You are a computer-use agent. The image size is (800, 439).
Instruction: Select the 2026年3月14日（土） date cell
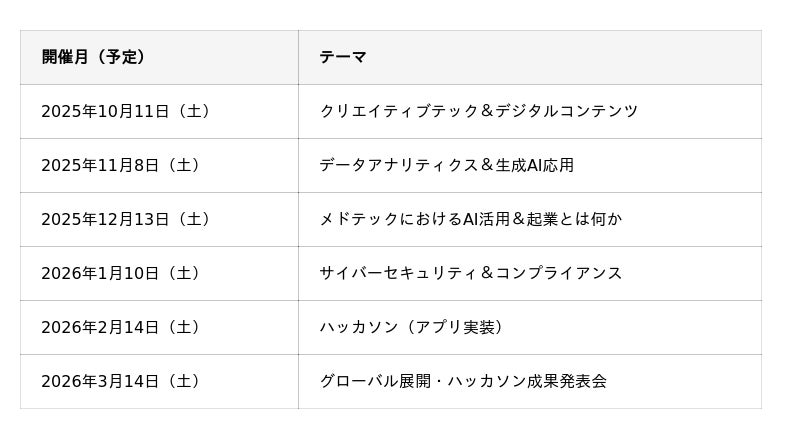121,381
